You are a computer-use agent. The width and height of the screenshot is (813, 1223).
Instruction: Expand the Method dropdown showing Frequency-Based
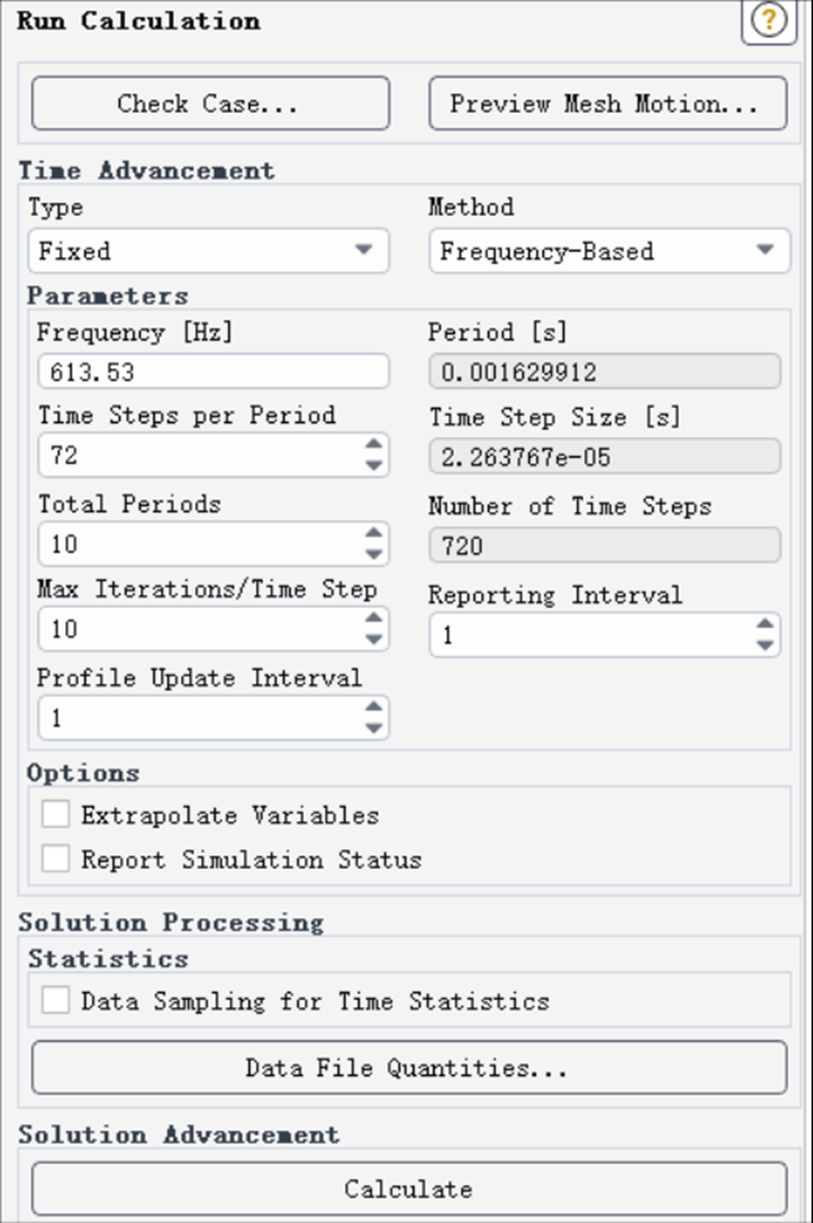tap(609, 250)
